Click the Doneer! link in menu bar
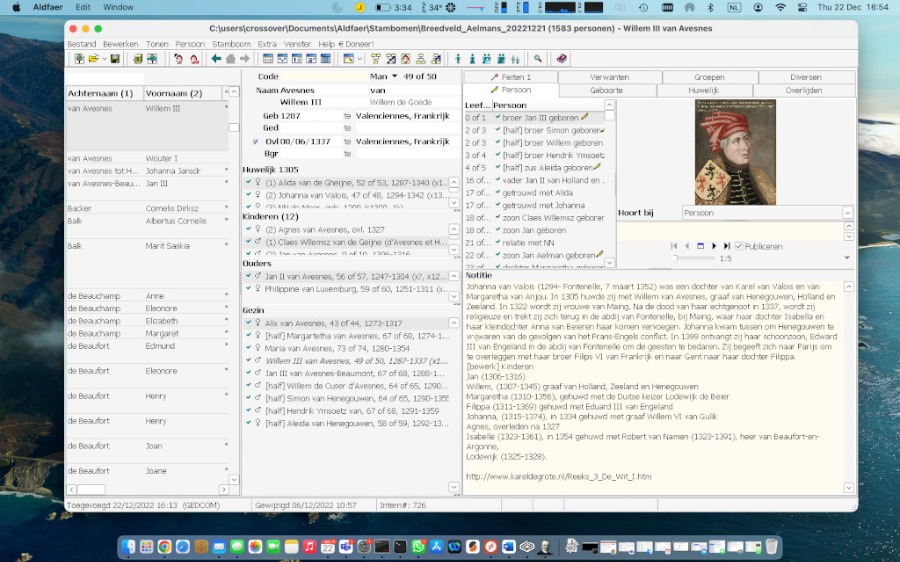Screen dimensions: 900x562 coord(358,44)
